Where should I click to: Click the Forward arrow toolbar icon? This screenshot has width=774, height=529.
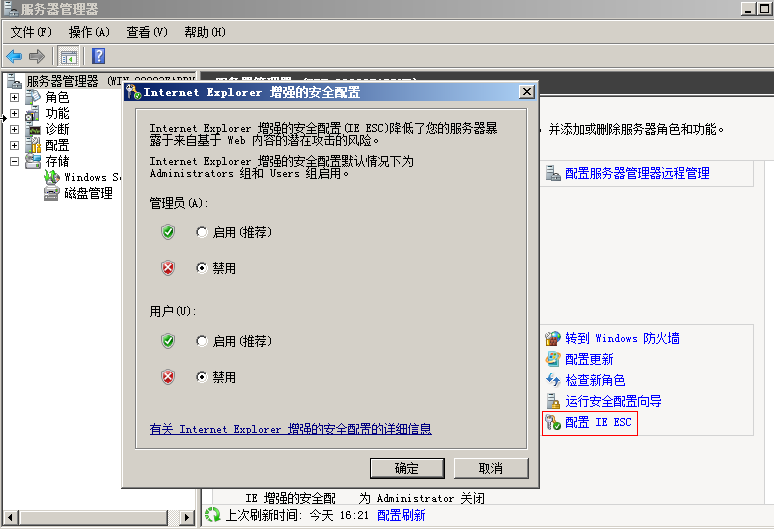point(37,56)
